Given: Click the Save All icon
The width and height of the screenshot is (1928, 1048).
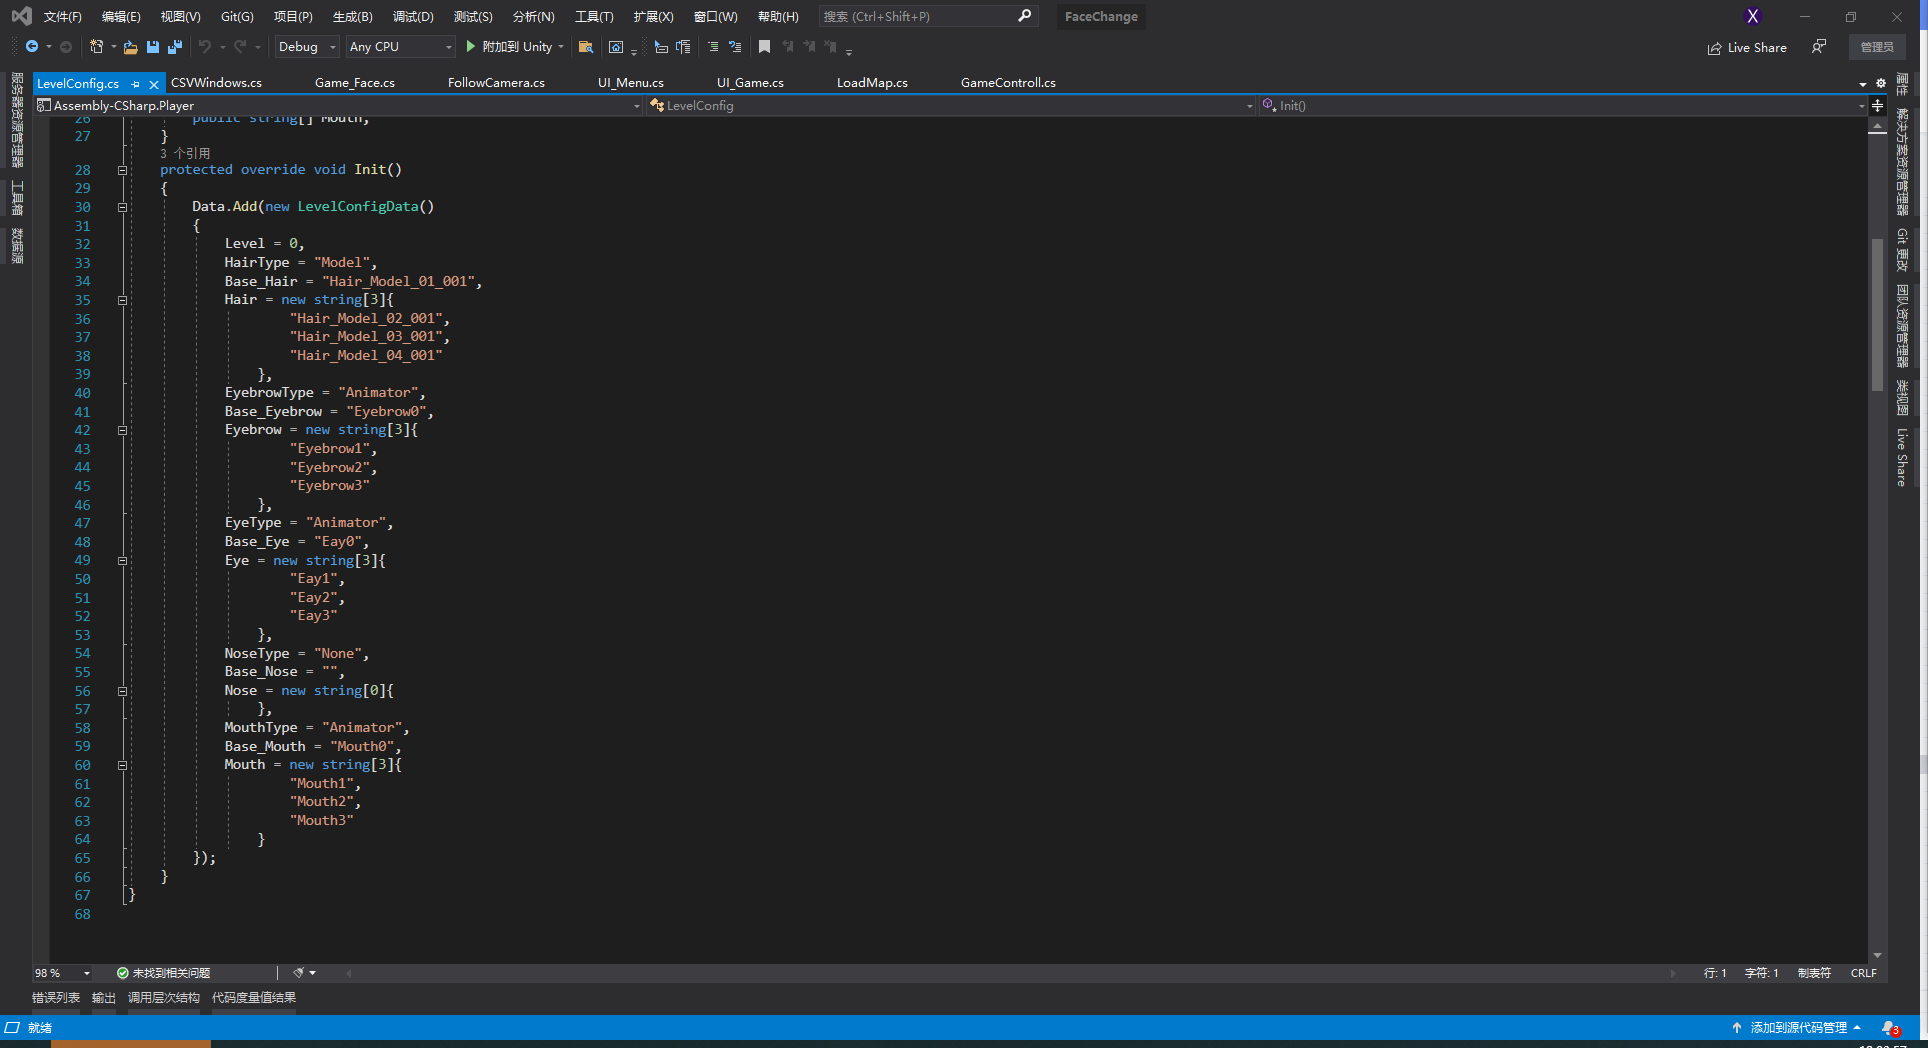Looking at the screenshot, I should [175, 47].
